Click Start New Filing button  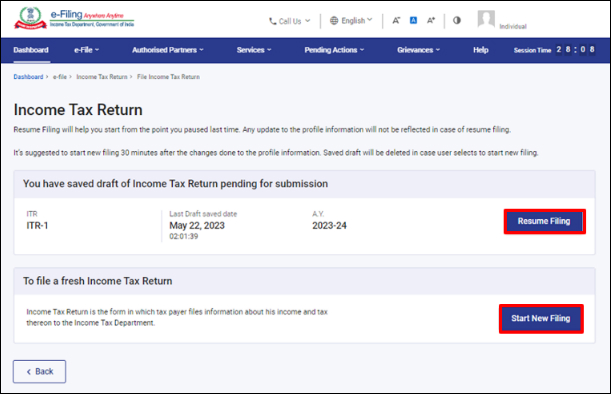[541, 318]
